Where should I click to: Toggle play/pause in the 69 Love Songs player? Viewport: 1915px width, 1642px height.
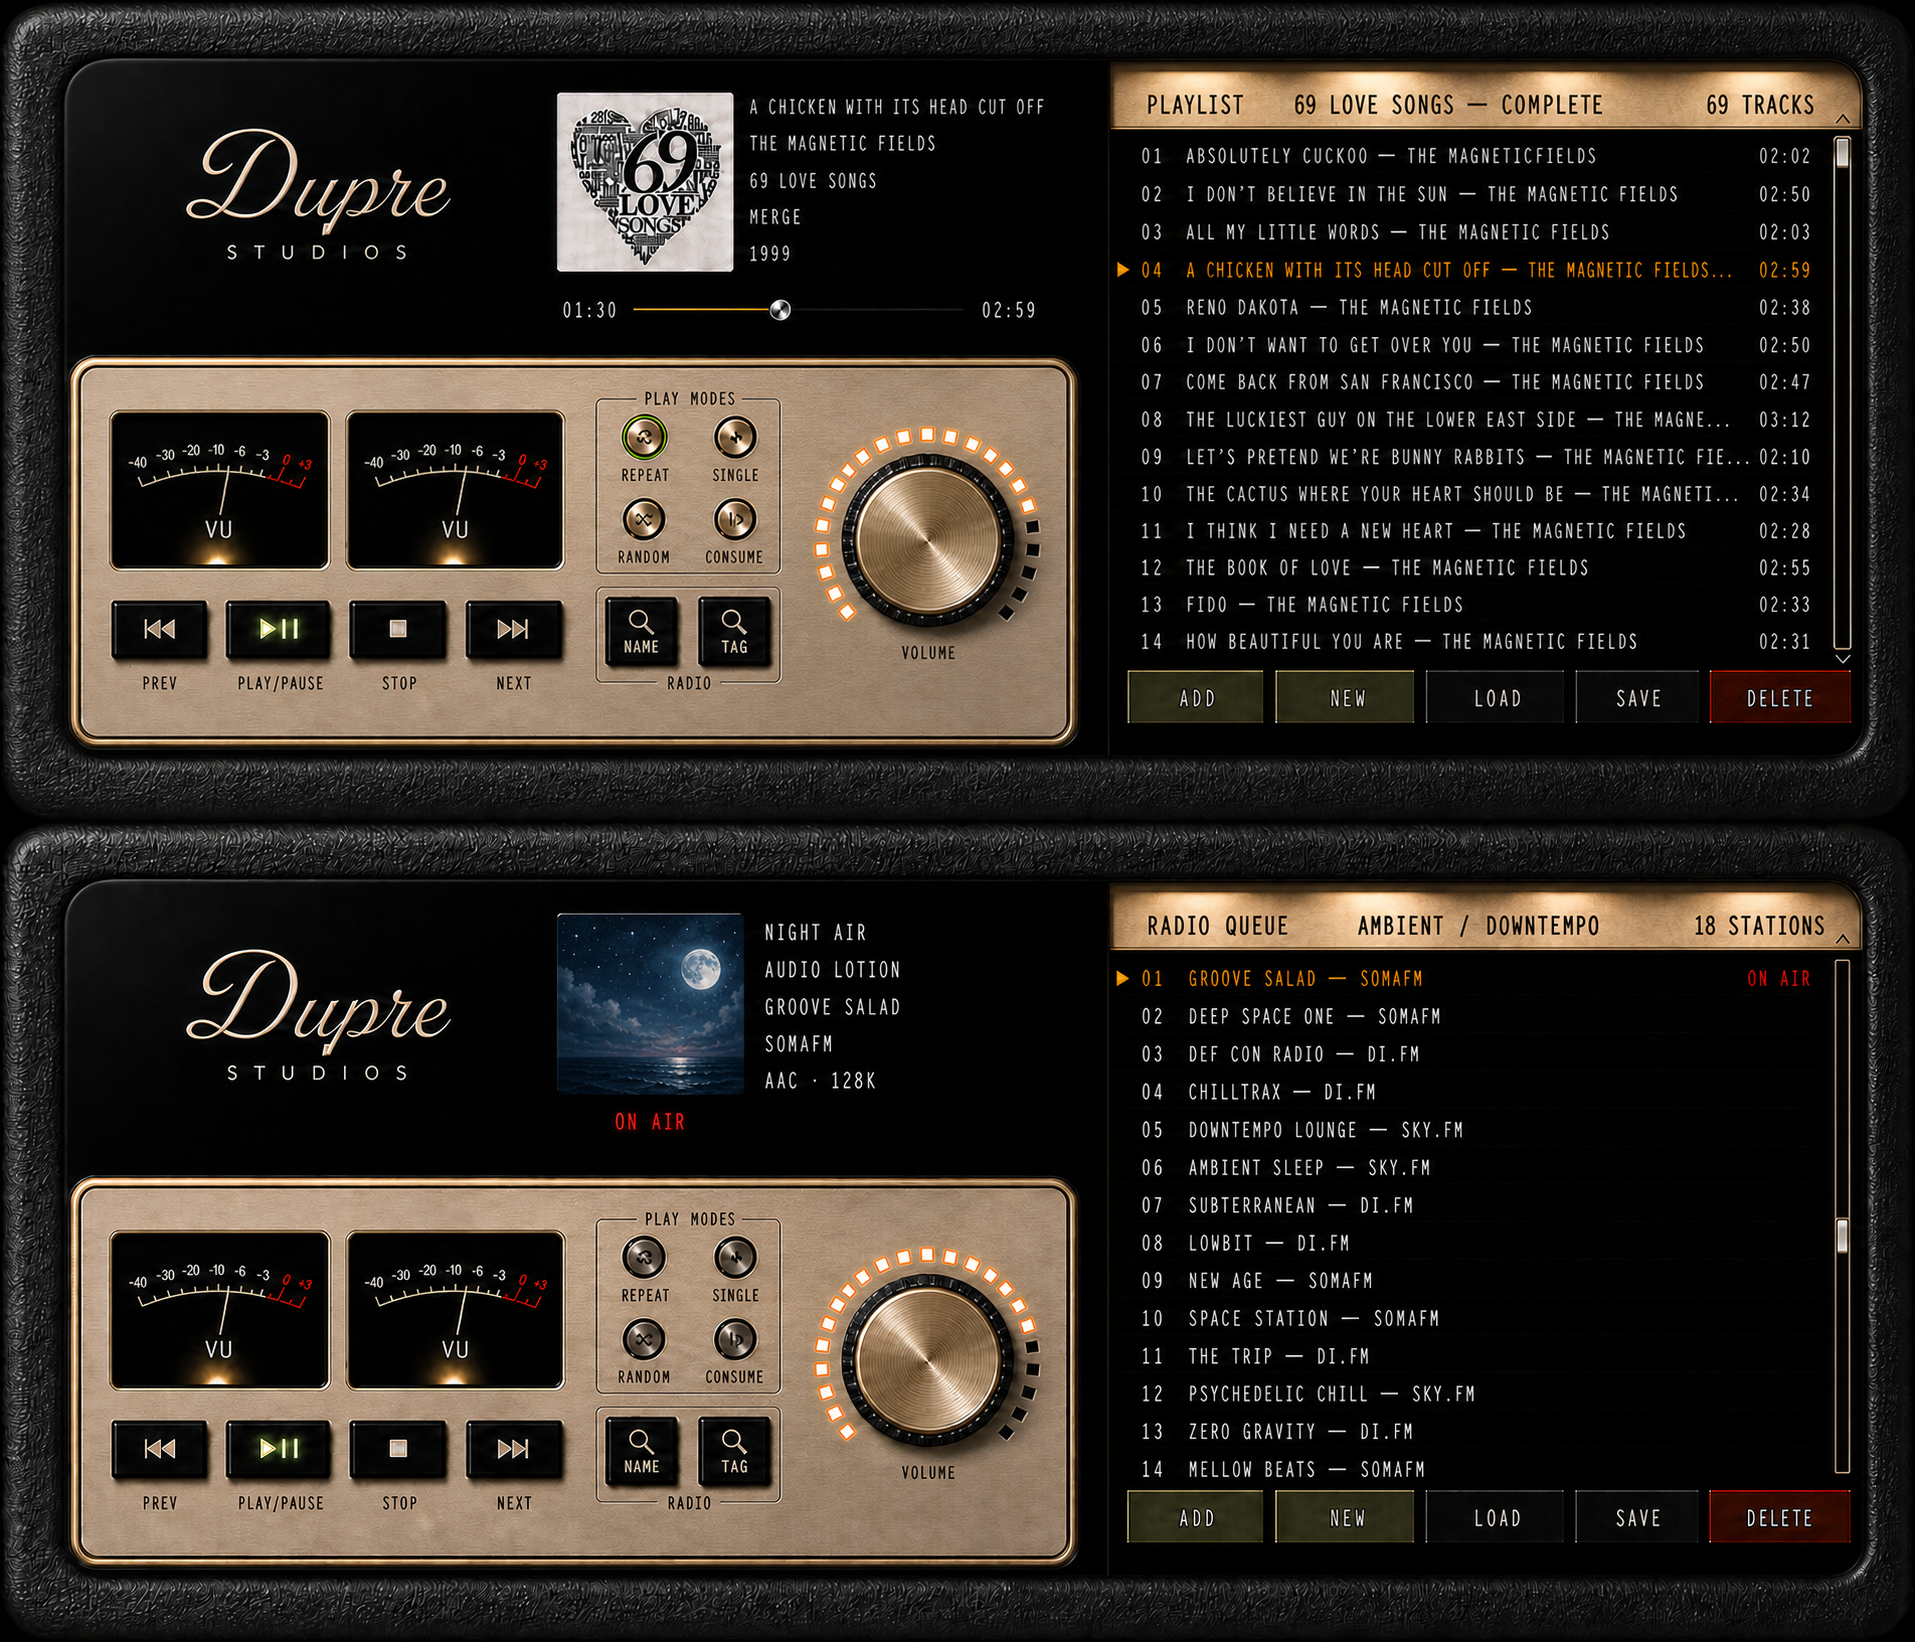click(x=279, y=629)
